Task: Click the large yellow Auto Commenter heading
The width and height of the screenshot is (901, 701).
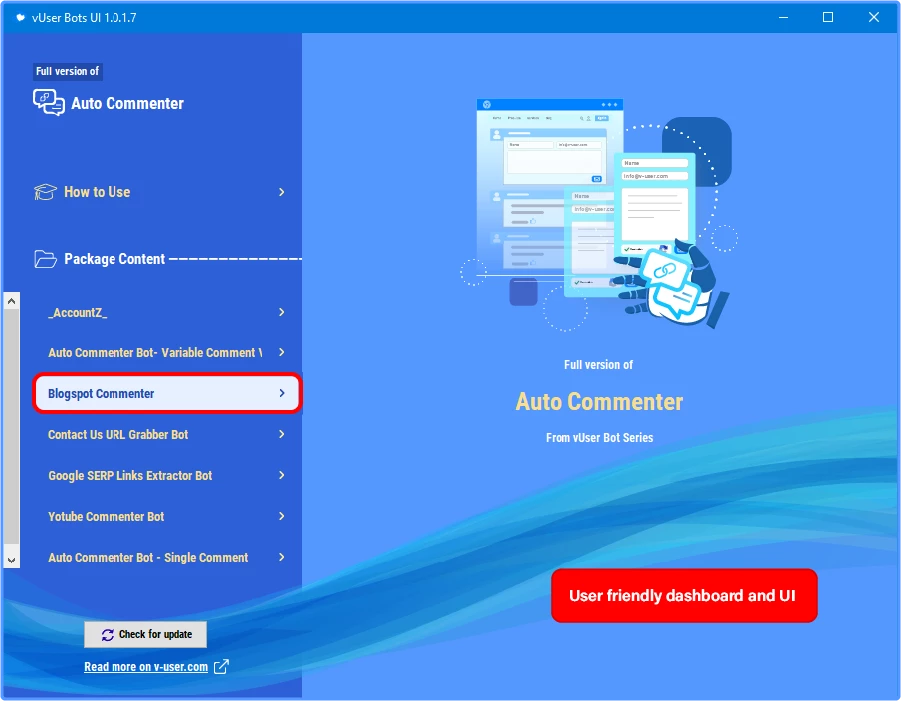Action: pos(599,401)
